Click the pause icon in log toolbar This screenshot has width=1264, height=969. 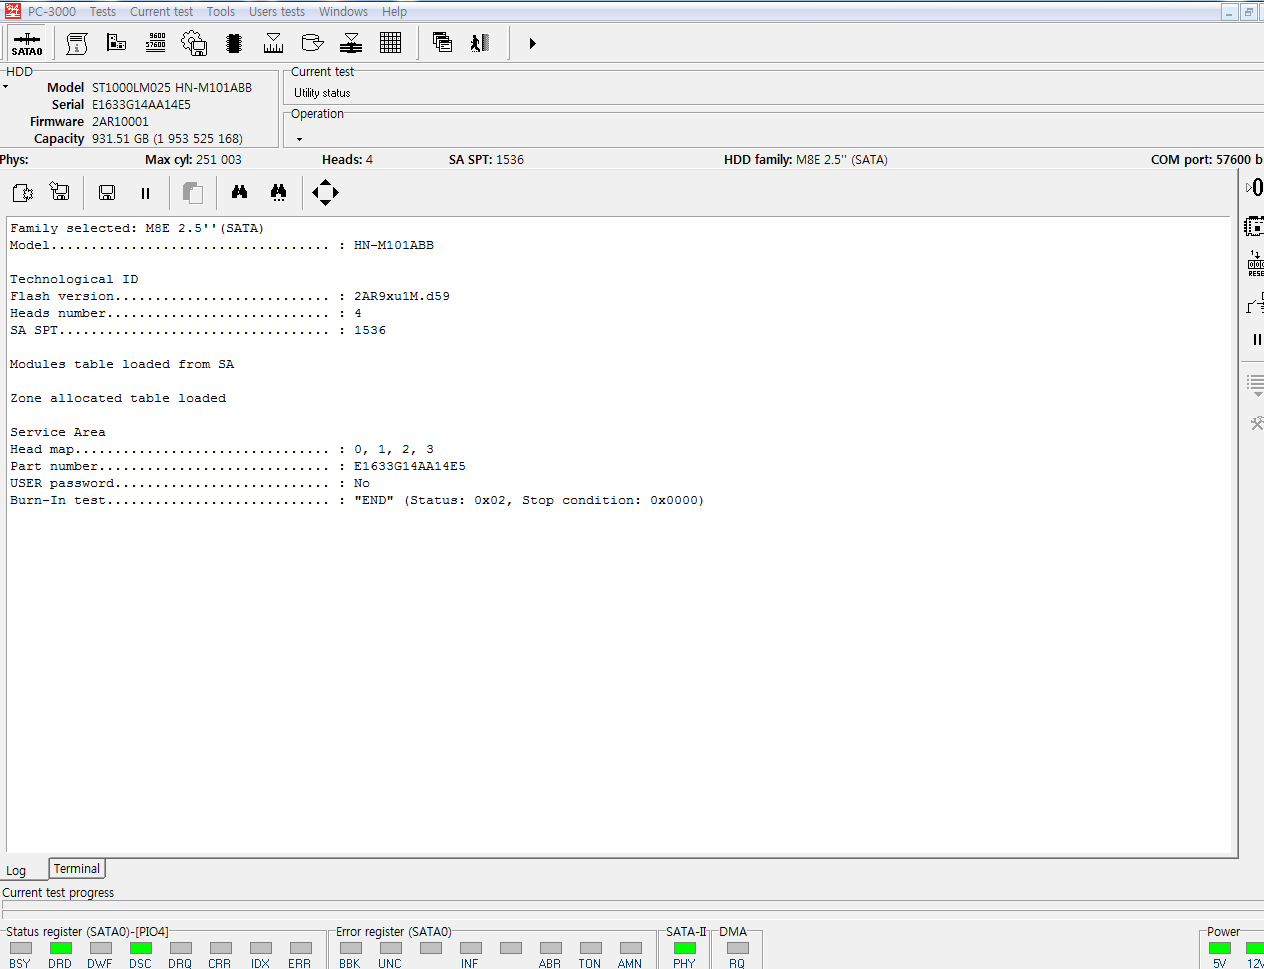tap(145, 193)
